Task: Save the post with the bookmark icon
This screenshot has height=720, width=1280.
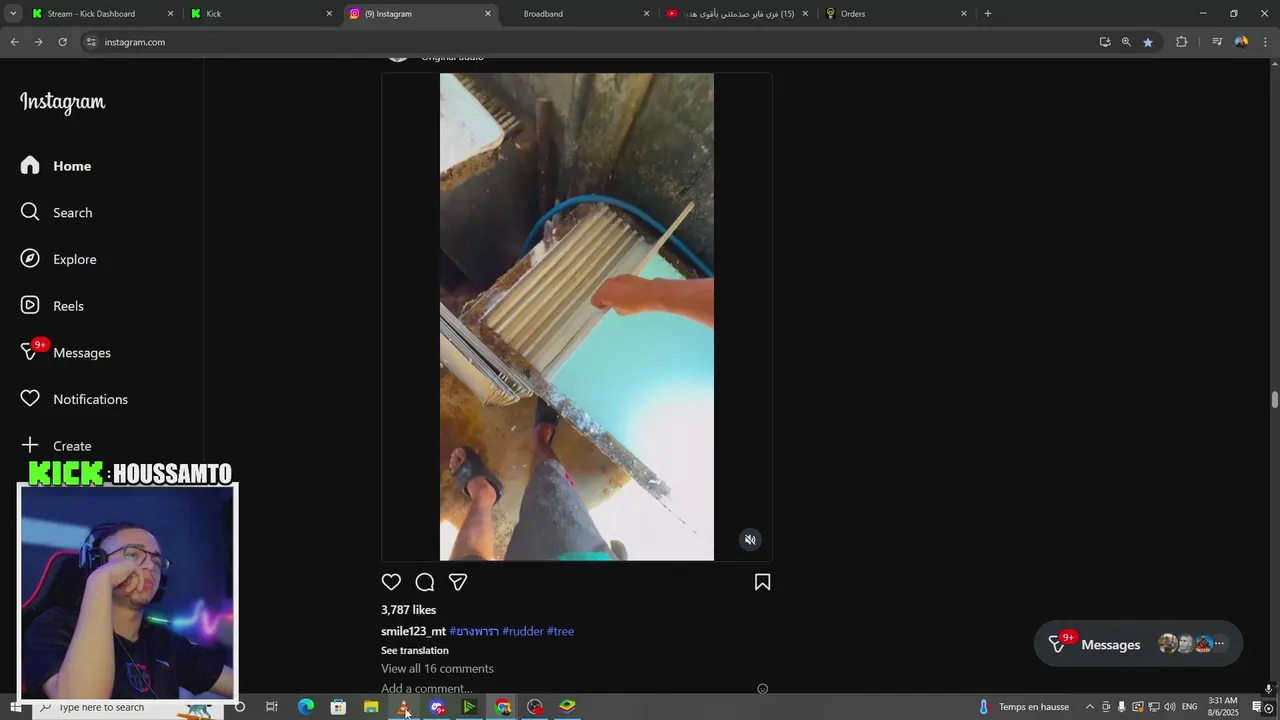Action: point(762,582)
